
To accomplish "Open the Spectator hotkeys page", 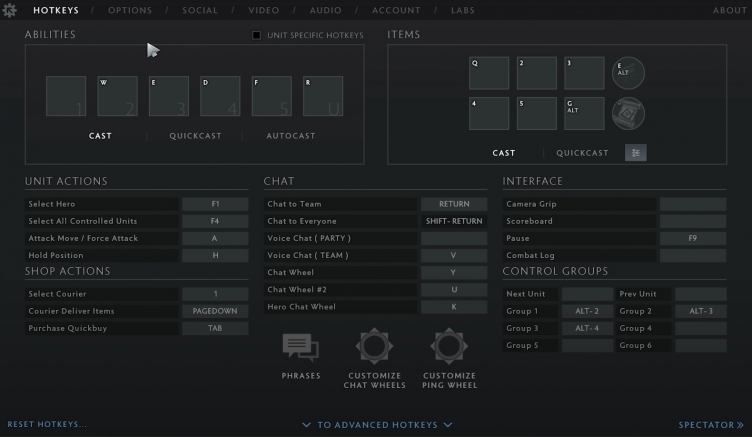I will click(x=711, y=425).
